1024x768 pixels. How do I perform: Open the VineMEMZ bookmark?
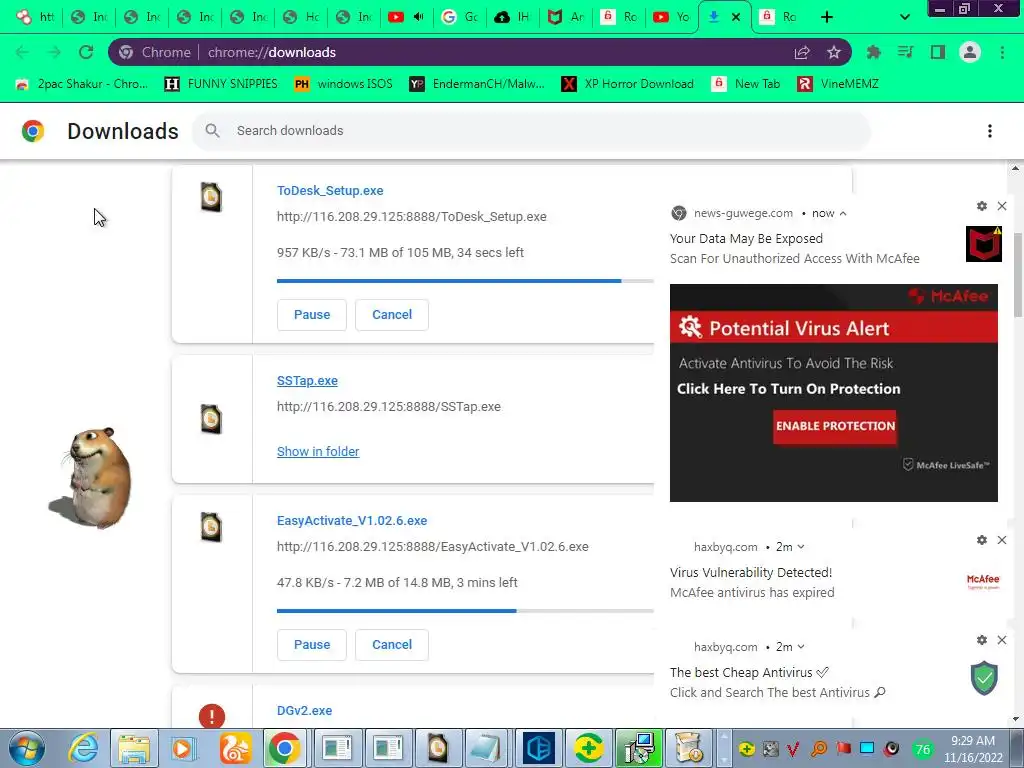click(838, 84)
